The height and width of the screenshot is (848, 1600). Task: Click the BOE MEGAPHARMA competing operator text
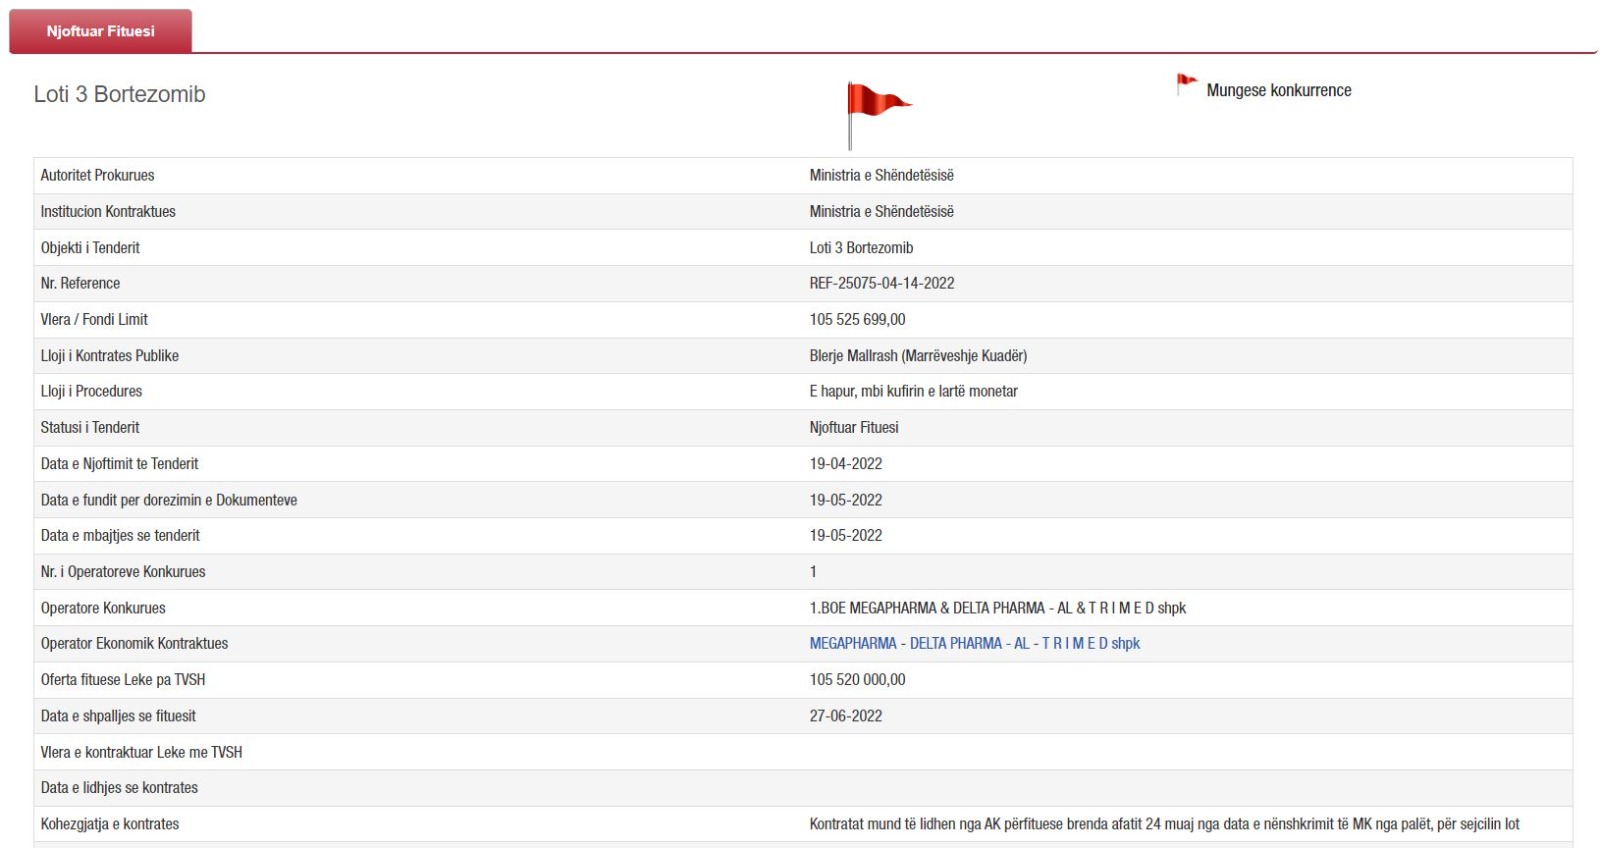click(x=997, y=607)
